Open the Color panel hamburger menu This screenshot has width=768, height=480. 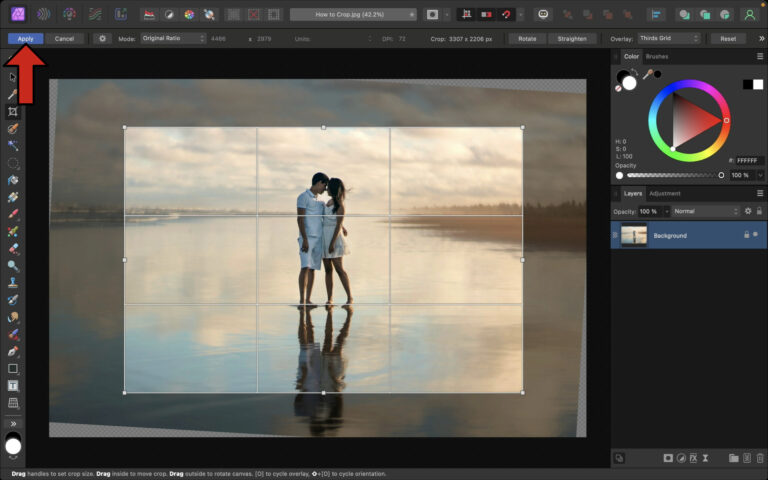click(760, 56)
